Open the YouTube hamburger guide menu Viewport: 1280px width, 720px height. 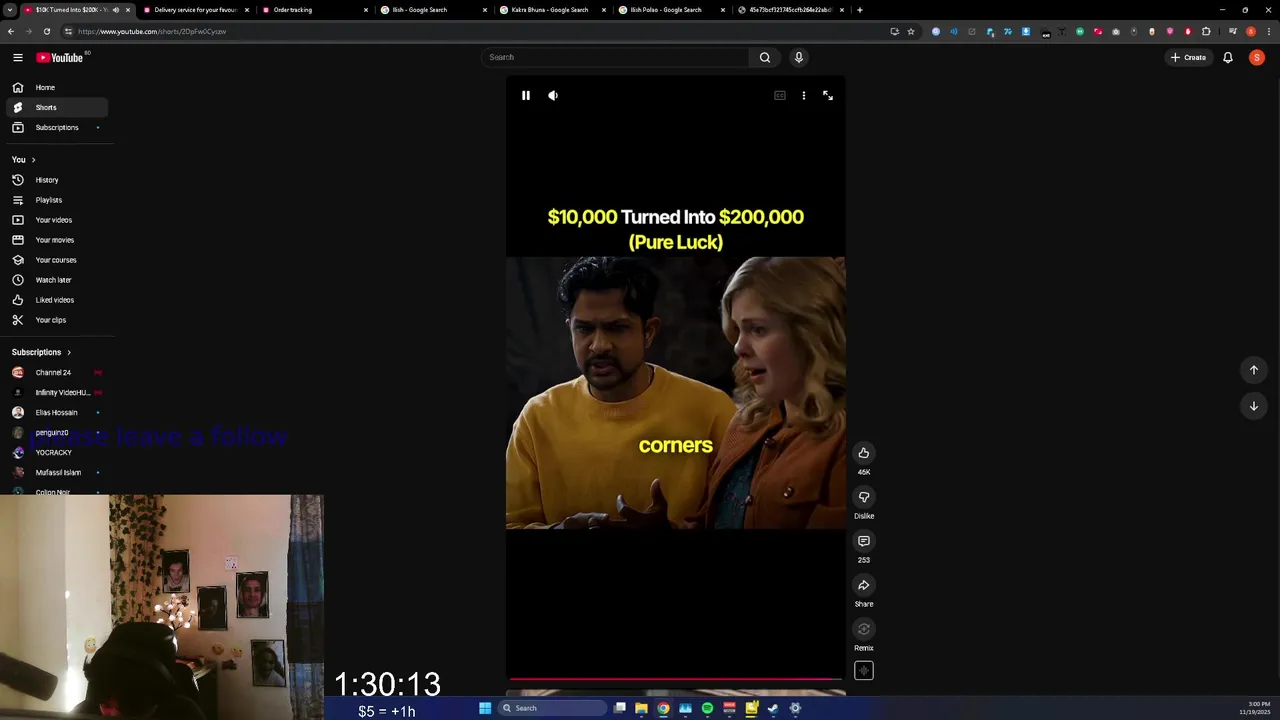point(18,58)
